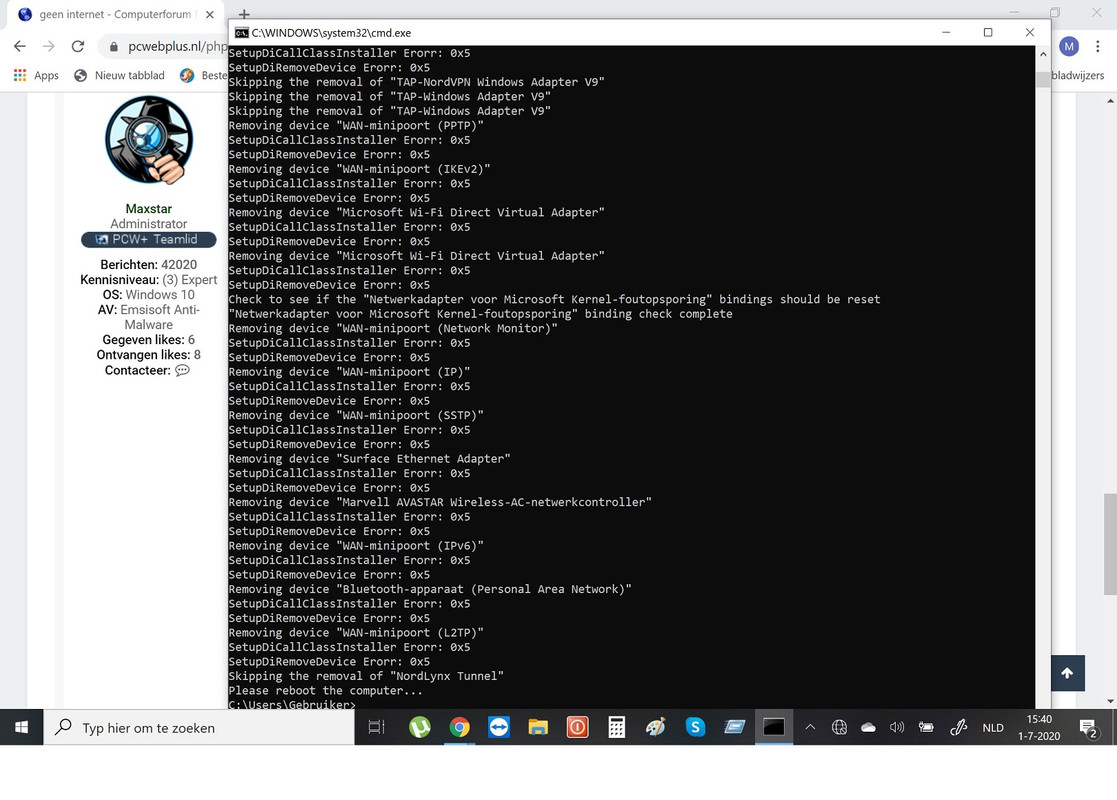Screen dimensions: 1117x800
Task: Open network status tray icon
Action: [x=839, y=727]
